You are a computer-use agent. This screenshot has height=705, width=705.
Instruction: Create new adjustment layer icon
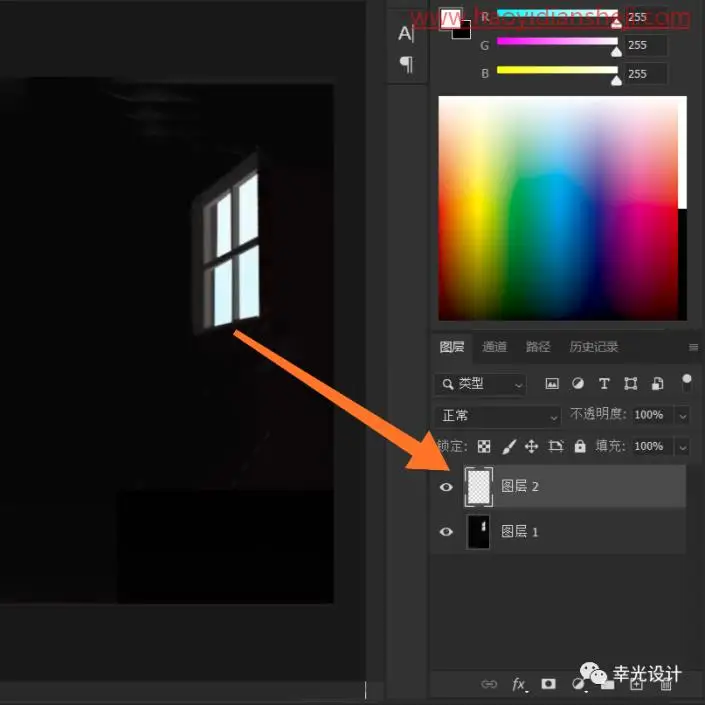pyautogui.click(x=578, y=684)
